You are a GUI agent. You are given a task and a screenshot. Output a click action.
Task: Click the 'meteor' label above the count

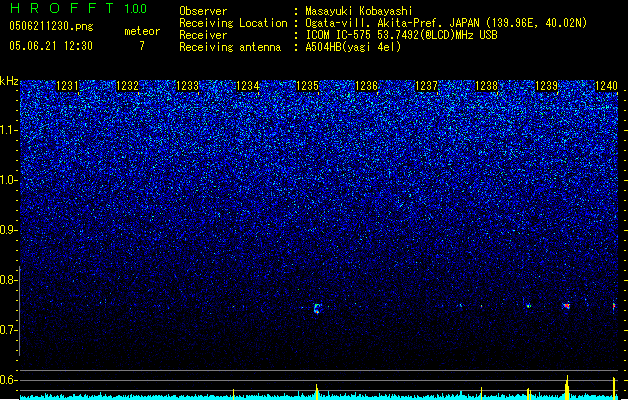pos(142,31)
